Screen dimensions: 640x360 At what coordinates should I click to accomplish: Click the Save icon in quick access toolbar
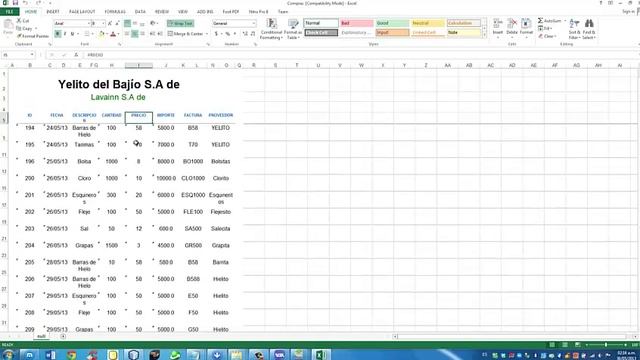[15, 3]
